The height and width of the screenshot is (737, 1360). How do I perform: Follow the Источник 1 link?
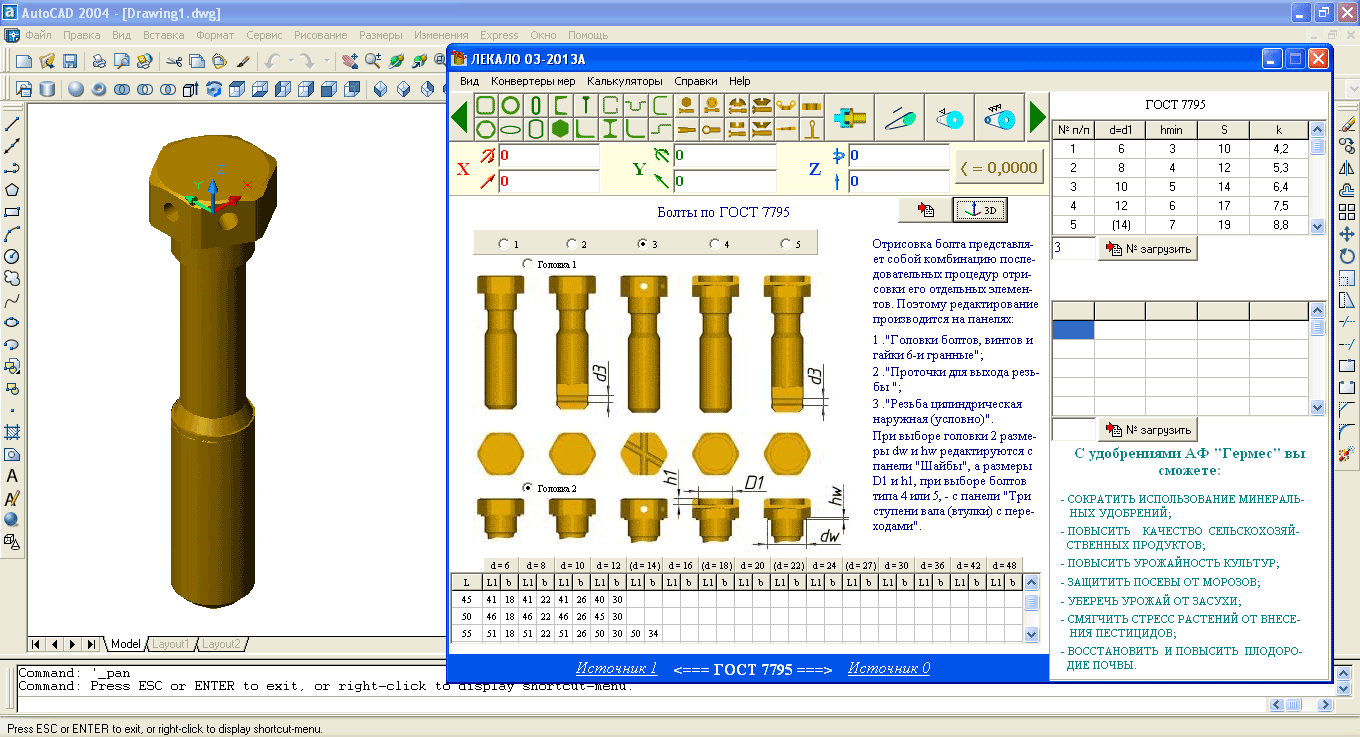[x=616, y=668]
